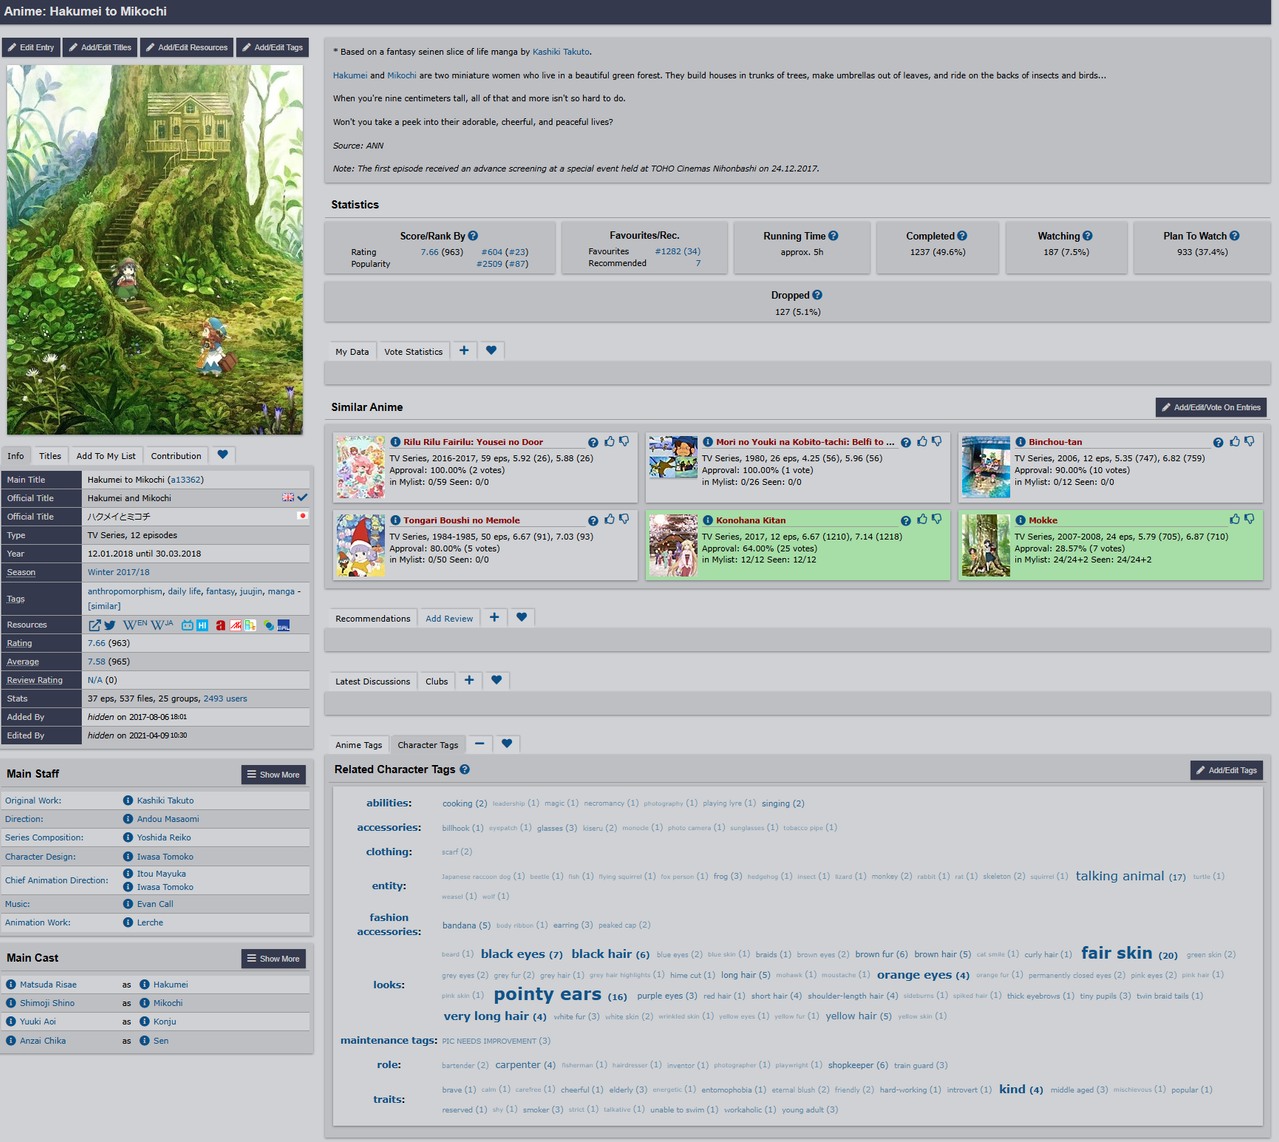Thumbs down Binchou-tan similar entry
Viewport: 1279px width, 1142px height.
tap(1249, 441)
